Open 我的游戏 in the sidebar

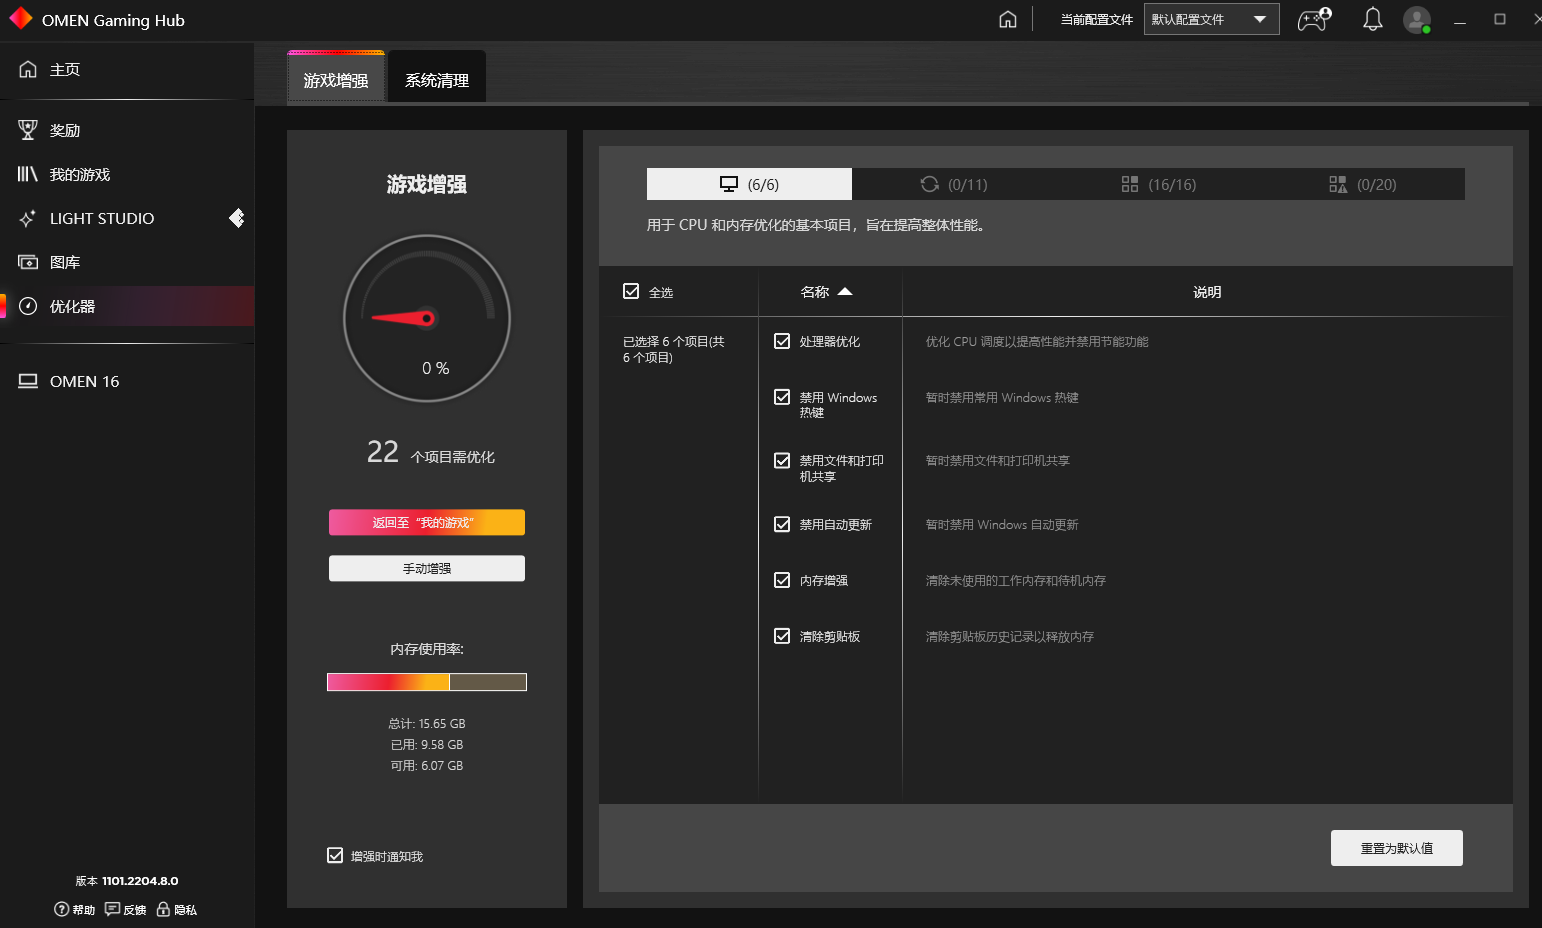point(127,174)
